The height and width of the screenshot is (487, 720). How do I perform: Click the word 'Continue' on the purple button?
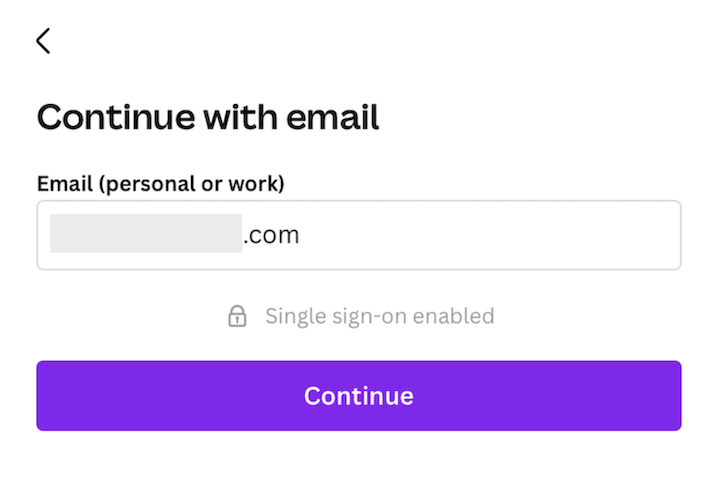(x=359, y=396)
